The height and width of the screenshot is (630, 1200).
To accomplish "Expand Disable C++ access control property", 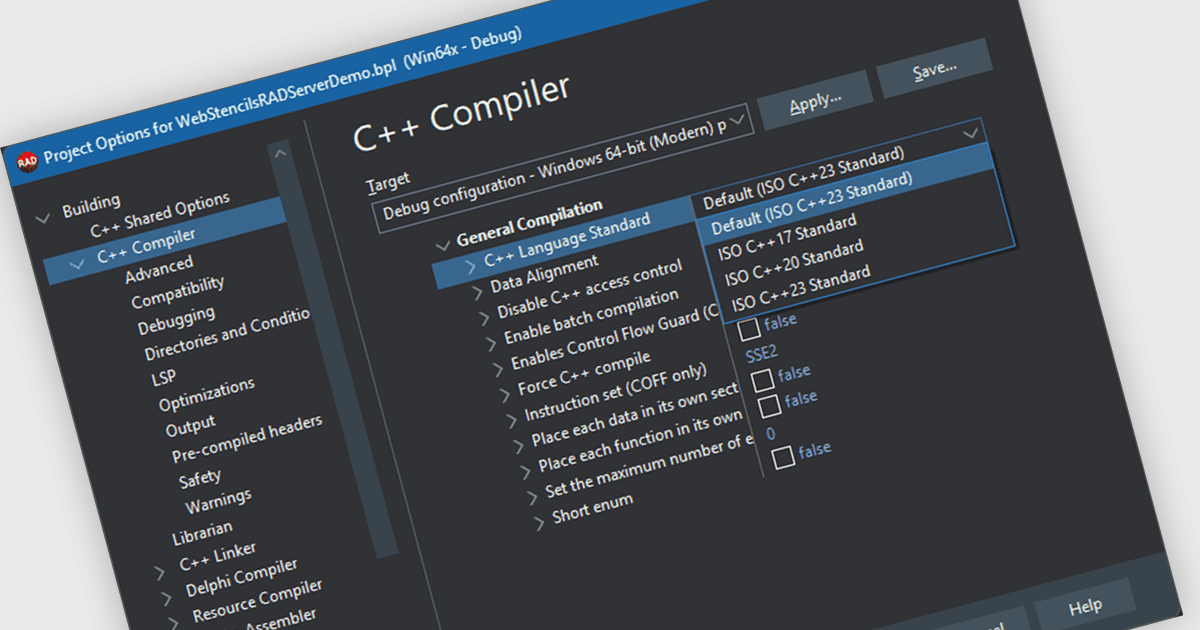I will pyautogui.click(x=484, y=318).
